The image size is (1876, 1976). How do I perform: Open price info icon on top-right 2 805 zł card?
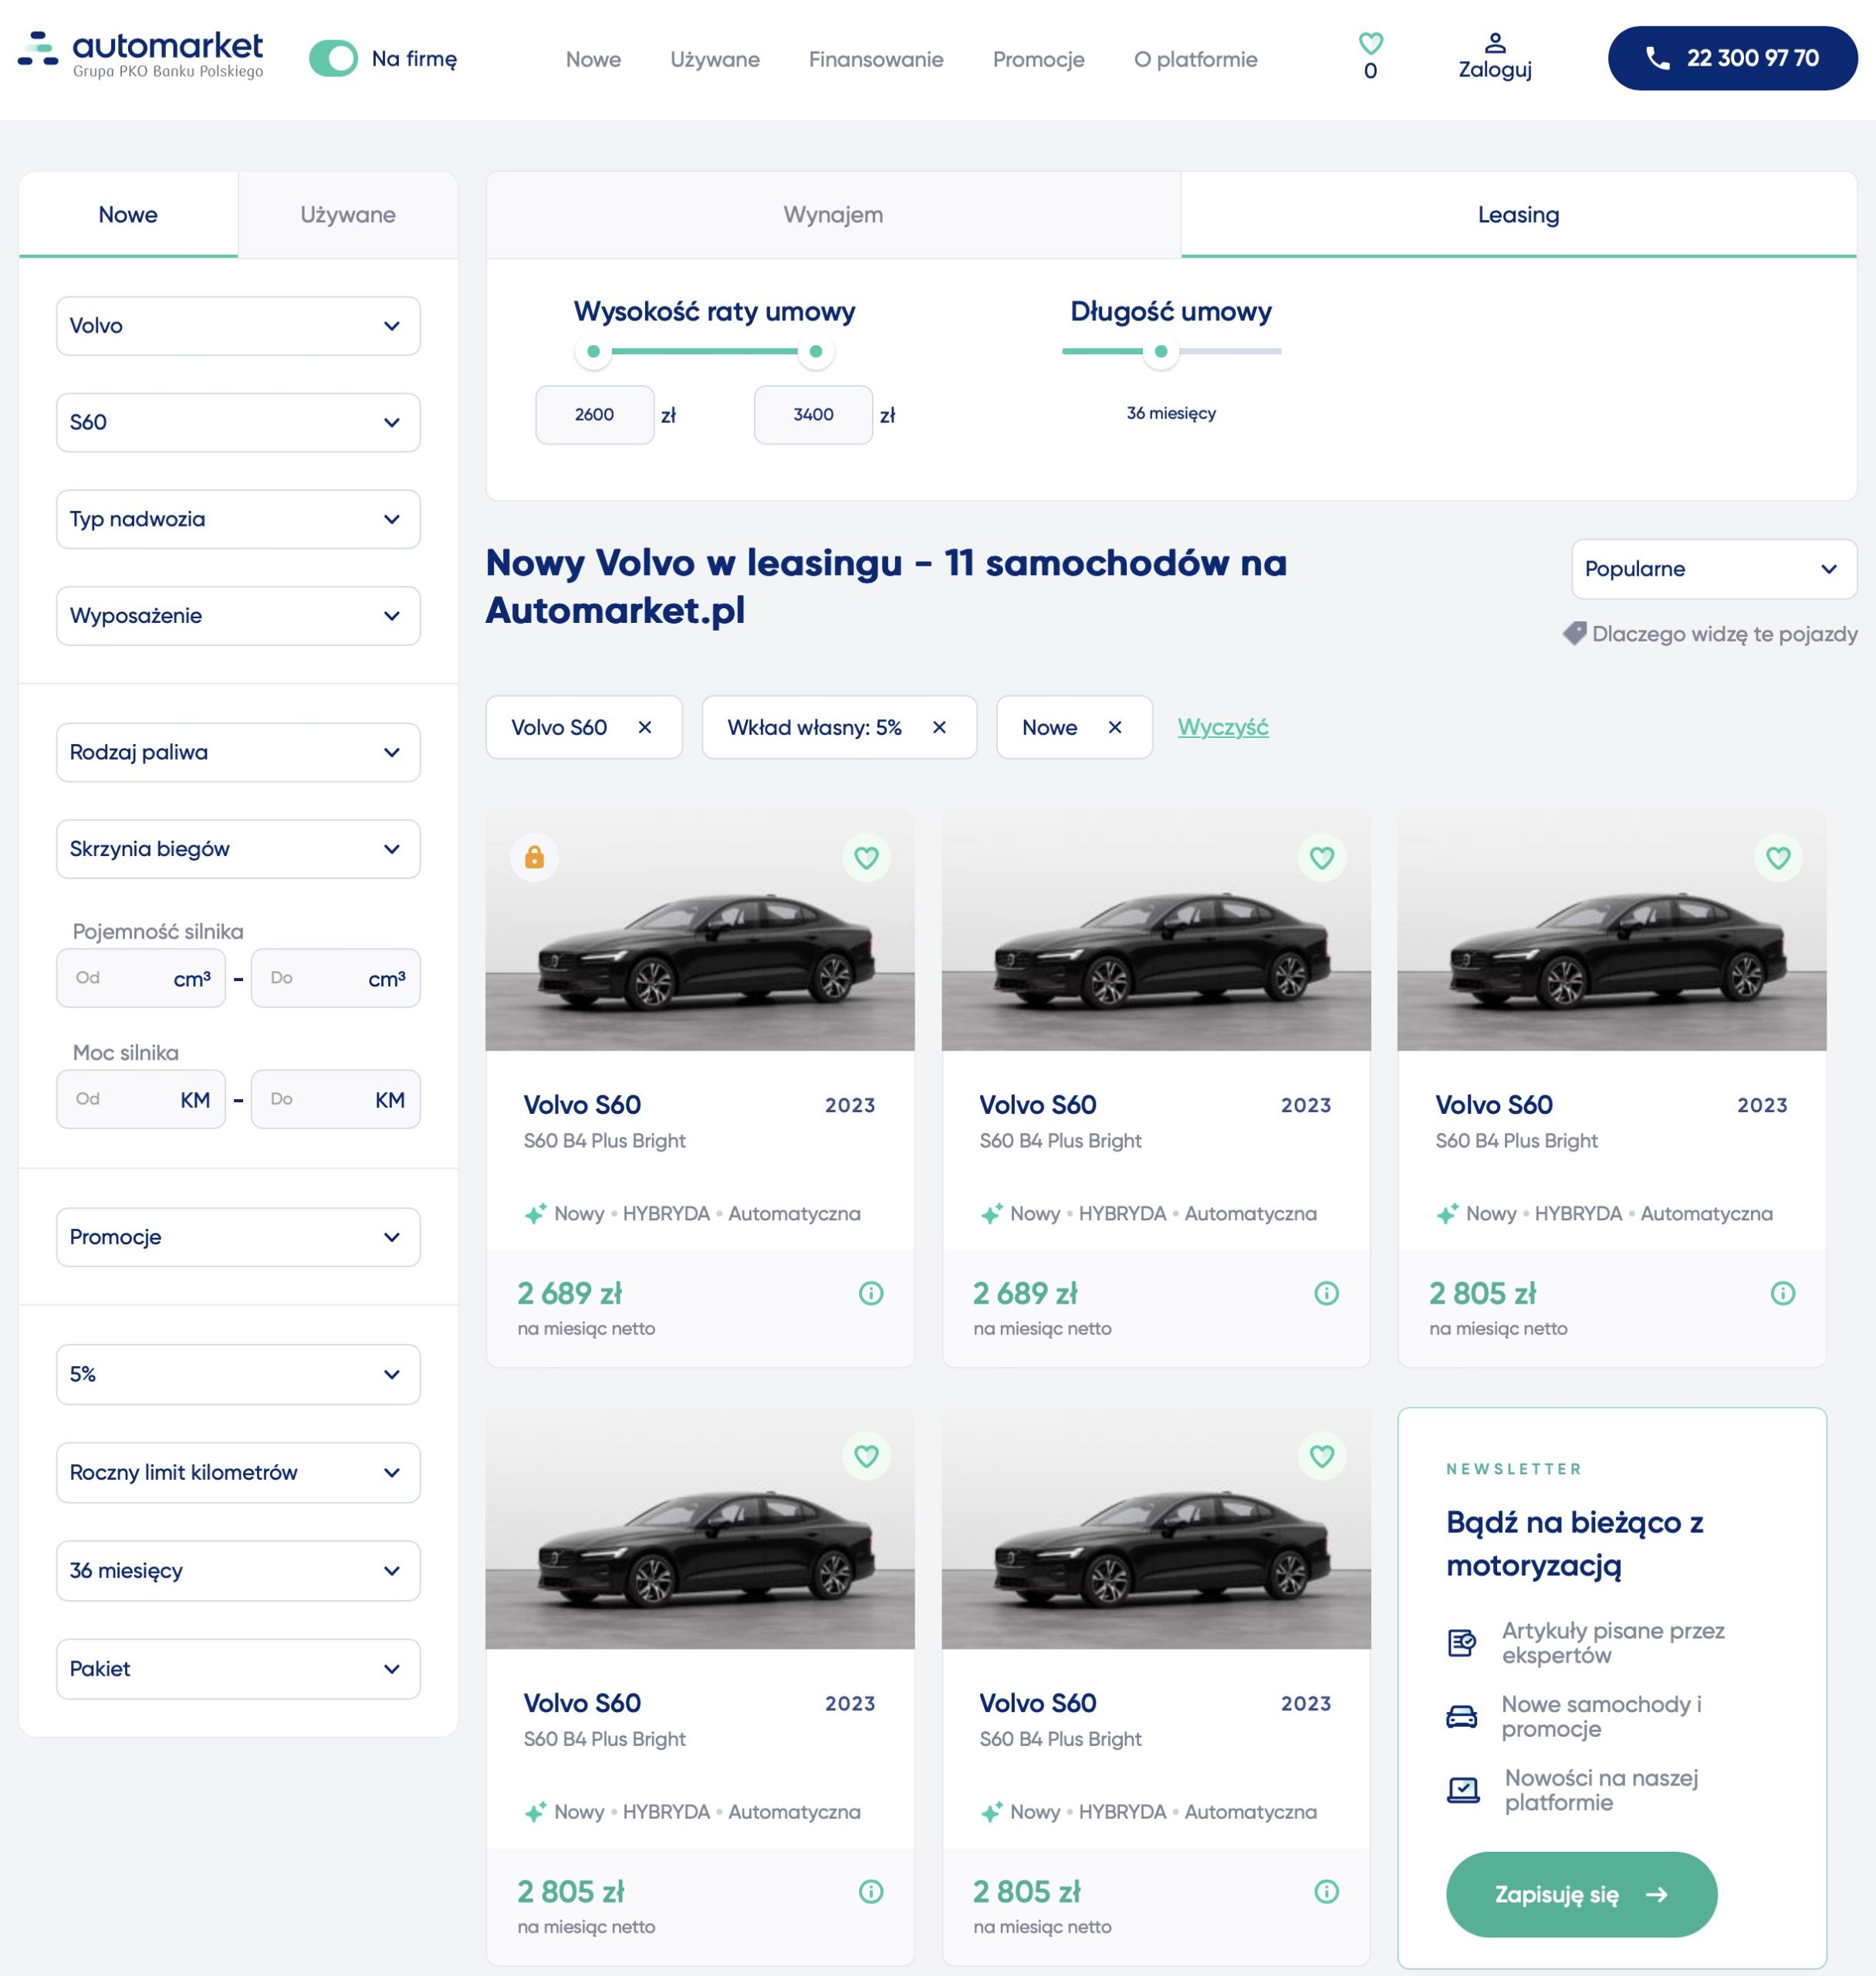point(1782,1293)
